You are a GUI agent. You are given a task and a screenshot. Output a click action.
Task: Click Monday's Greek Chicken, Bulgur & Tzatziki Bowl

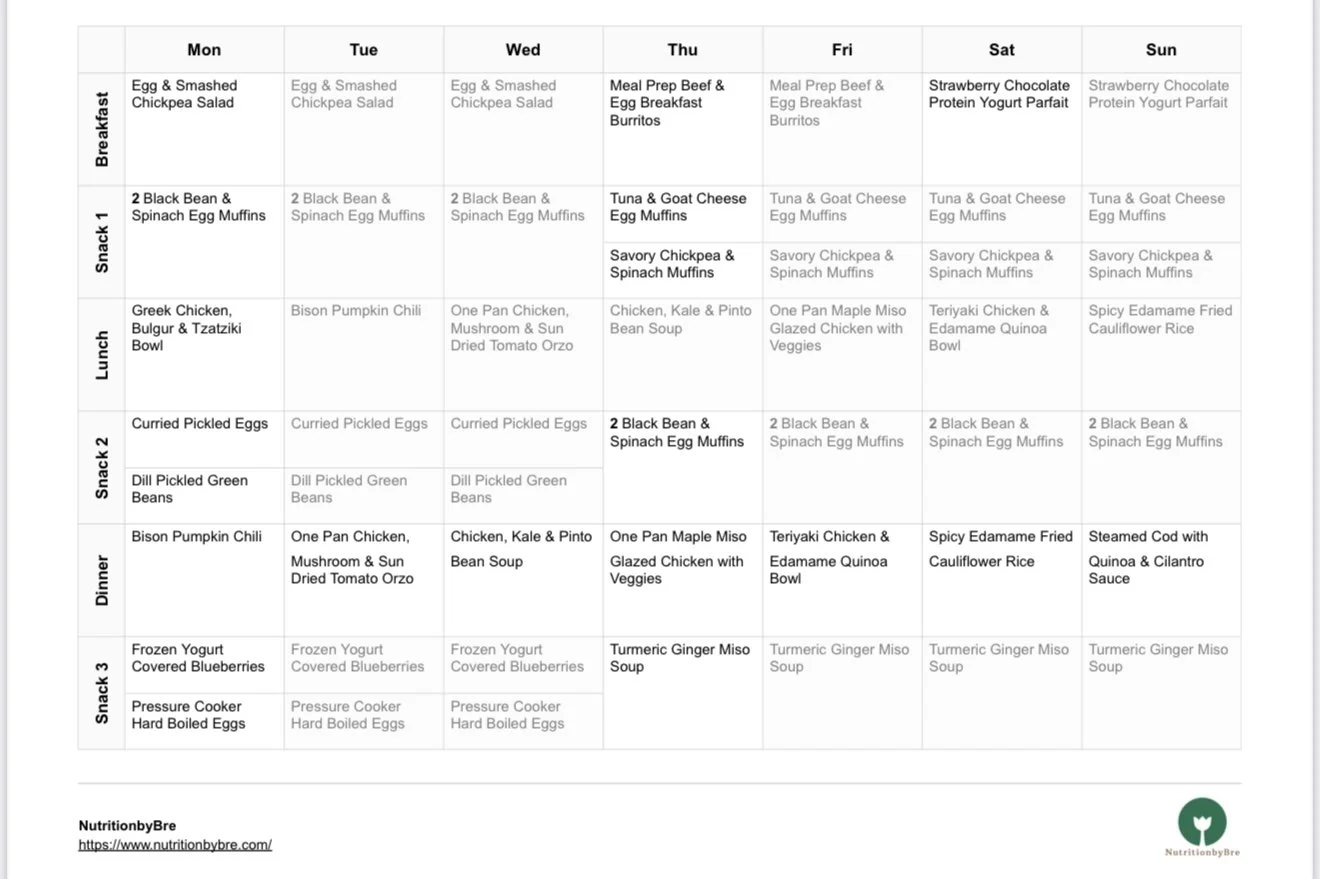click(x=187, y=328)
